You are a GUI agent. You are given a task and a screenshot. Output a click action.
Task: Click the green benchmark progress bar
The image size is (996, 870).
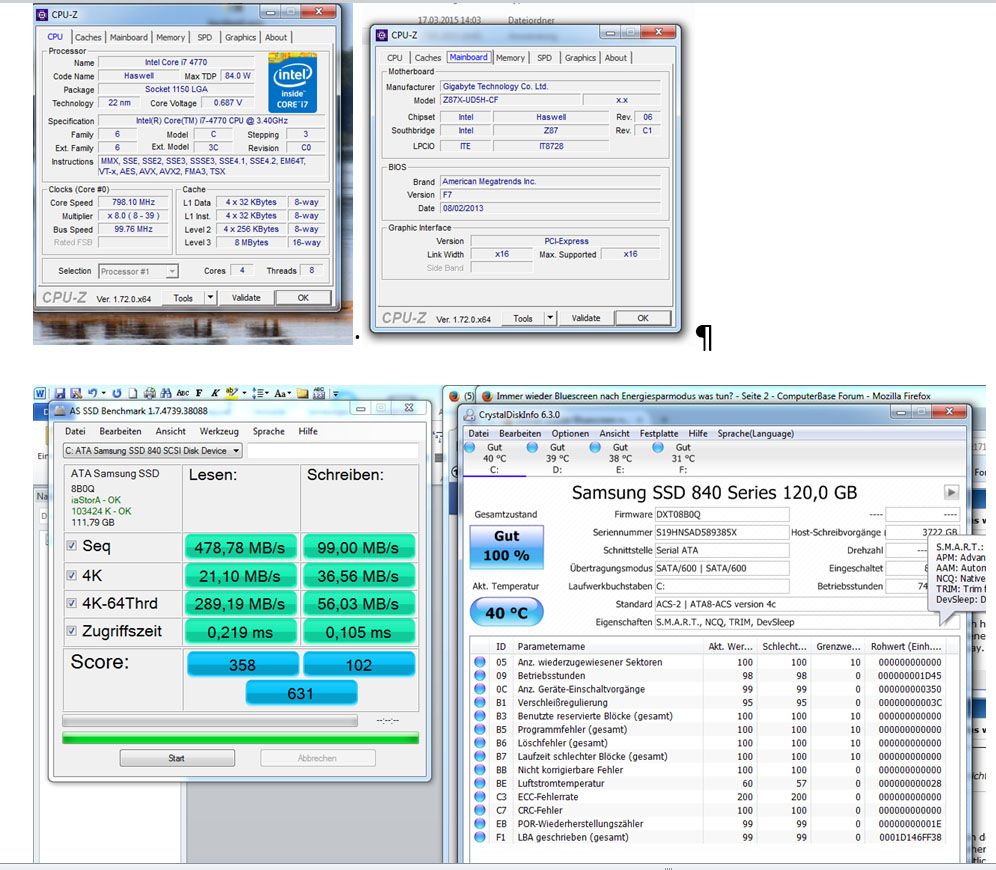tap(240, 738)
